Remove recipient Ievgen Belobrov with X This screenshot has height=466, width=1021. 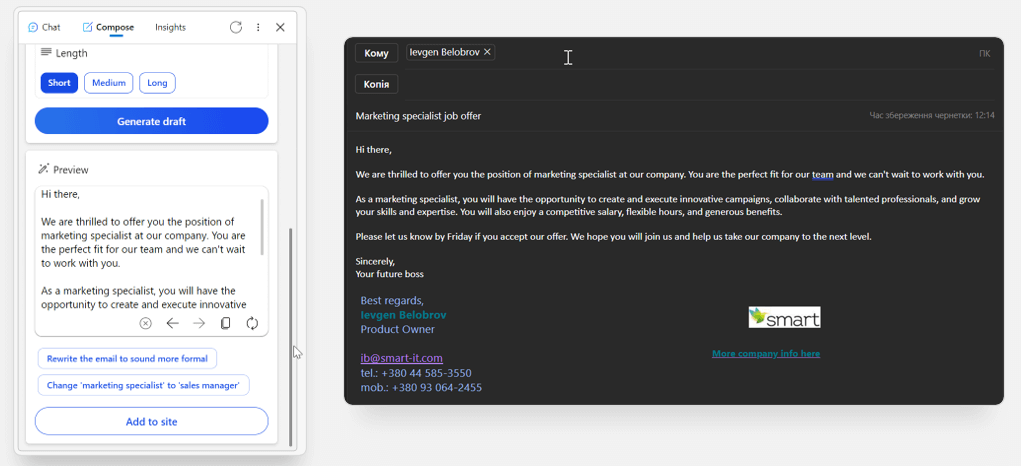click(488, 52)
